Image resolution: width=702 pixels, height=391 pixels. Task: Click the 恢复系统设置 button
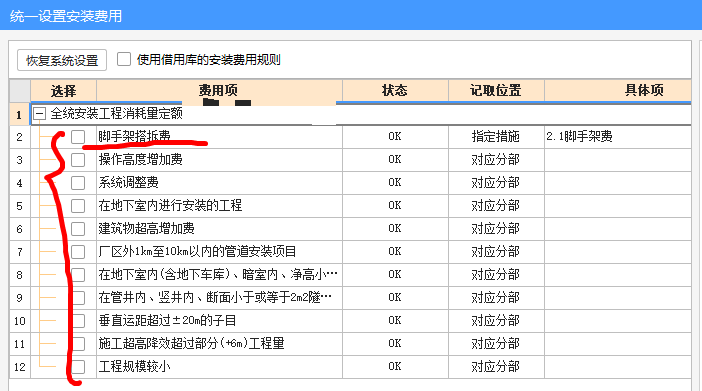pyautogui.click(x=62, y=60)
